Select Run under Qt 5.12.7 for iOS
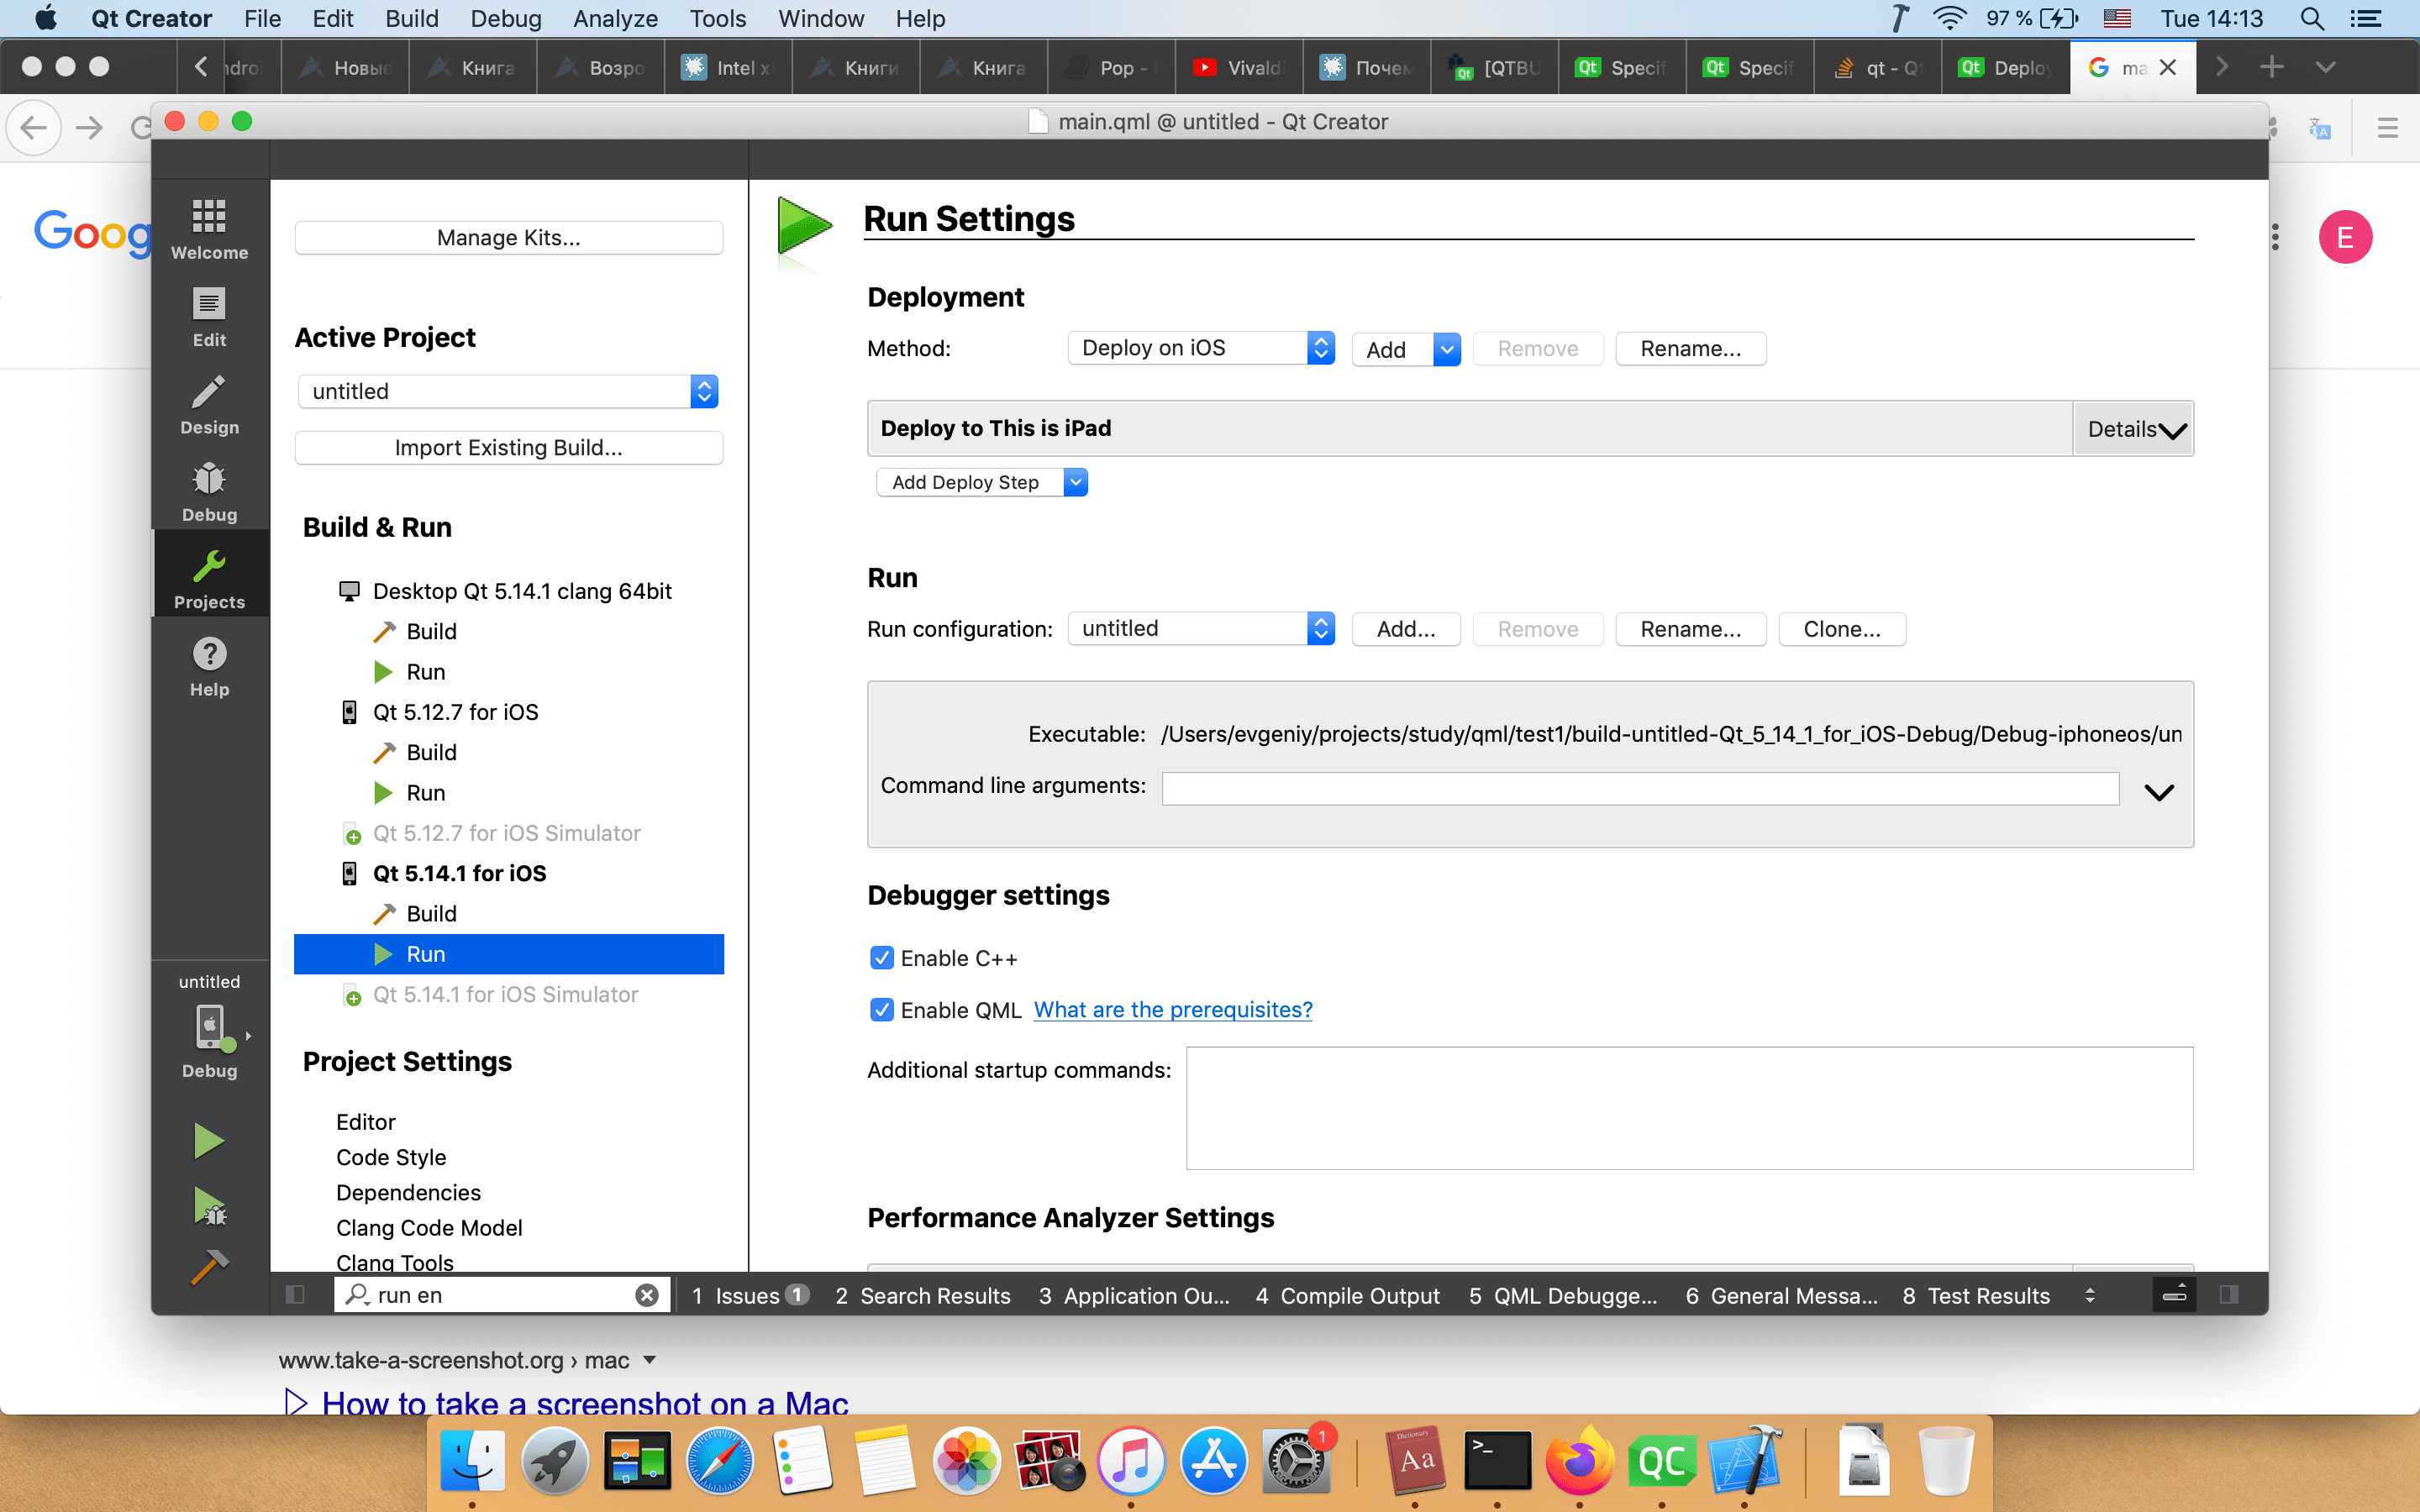Image resolution: width=2420 pixels, height=1512 pixels. (x=425, y=793)
